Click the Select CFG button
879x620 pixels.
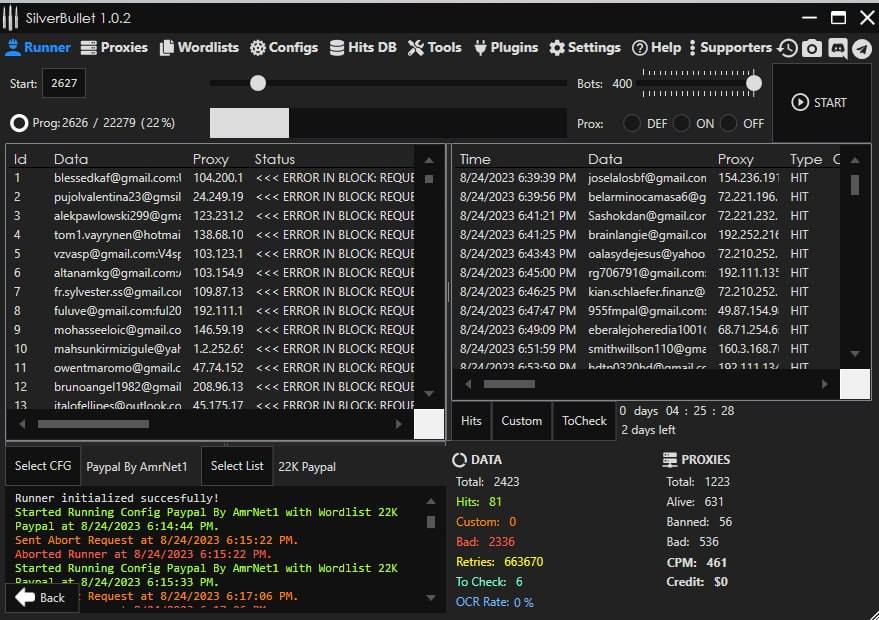(44, 466)
